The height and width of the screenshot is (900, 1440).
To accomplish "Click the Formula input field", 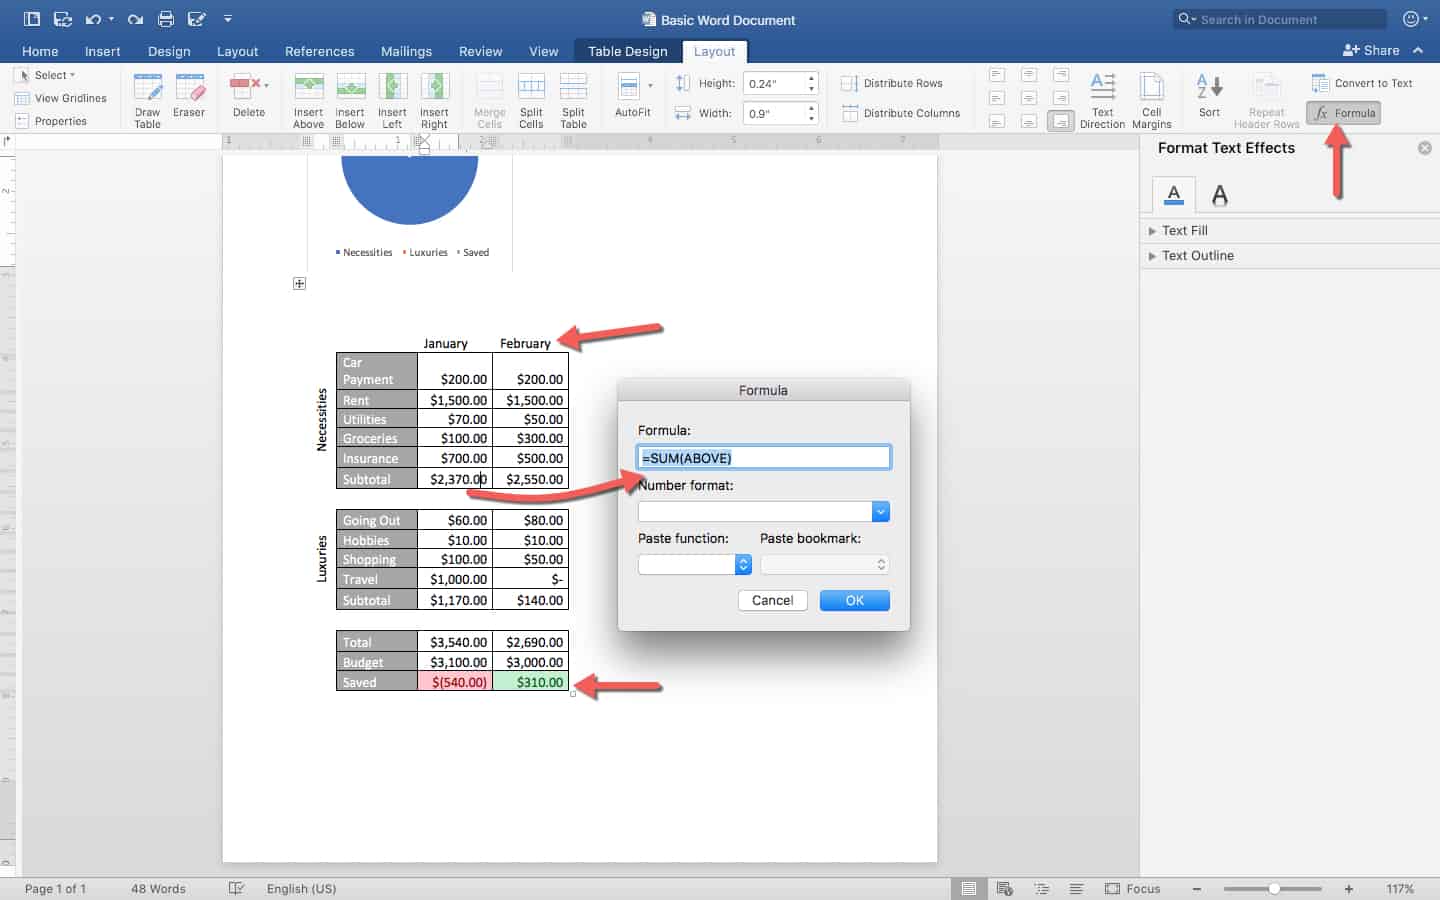I will (763, 458).
